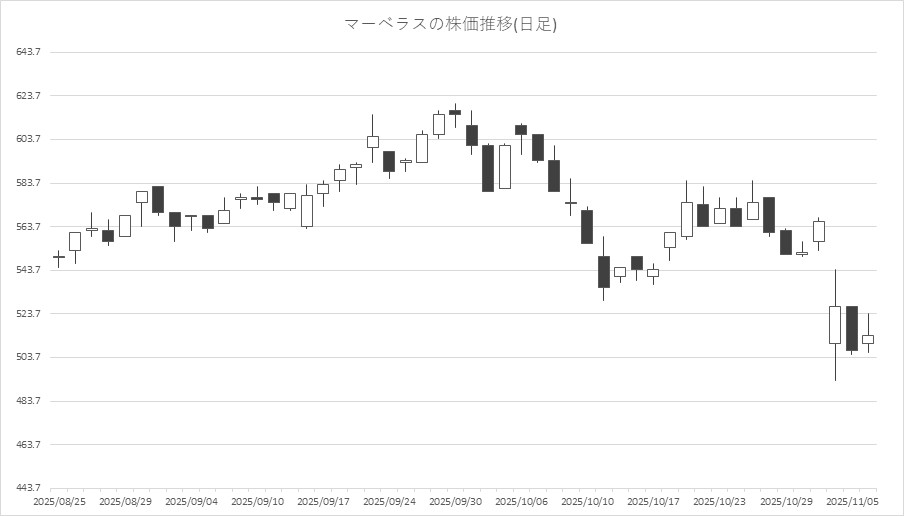The width and height of the screenshot is (904, 516).
Task: Select the last candlestick at far right
Action: [868, 339]
